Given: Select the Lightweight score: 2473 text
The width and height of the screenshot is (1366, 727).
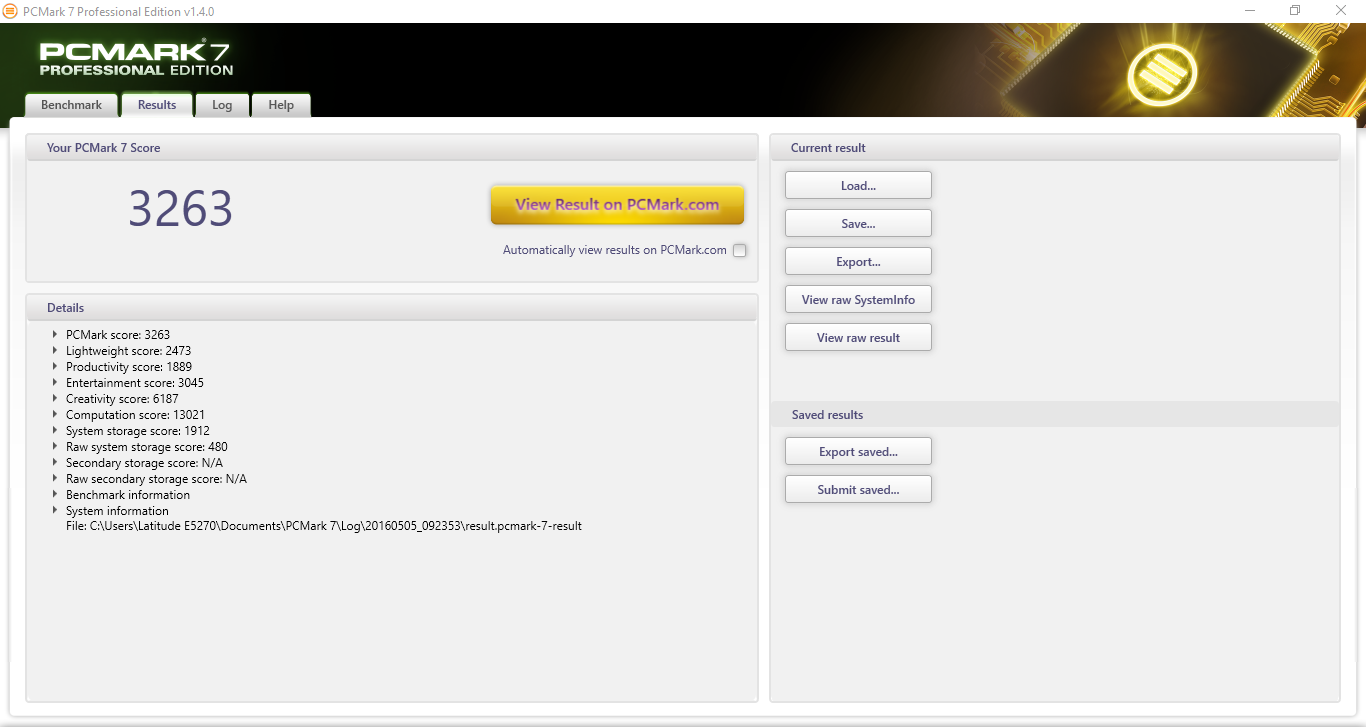Looking at the screenshot, I should point(128,351).
